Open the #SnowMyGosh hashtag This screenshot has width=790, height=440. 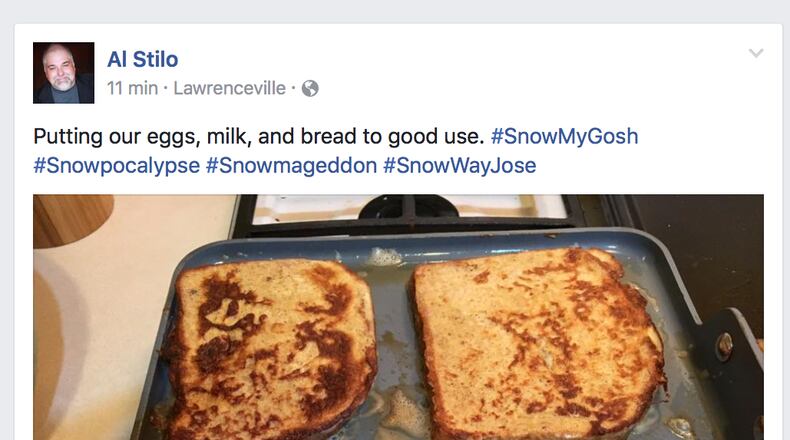pyautogui.click(x=564, y=136)
